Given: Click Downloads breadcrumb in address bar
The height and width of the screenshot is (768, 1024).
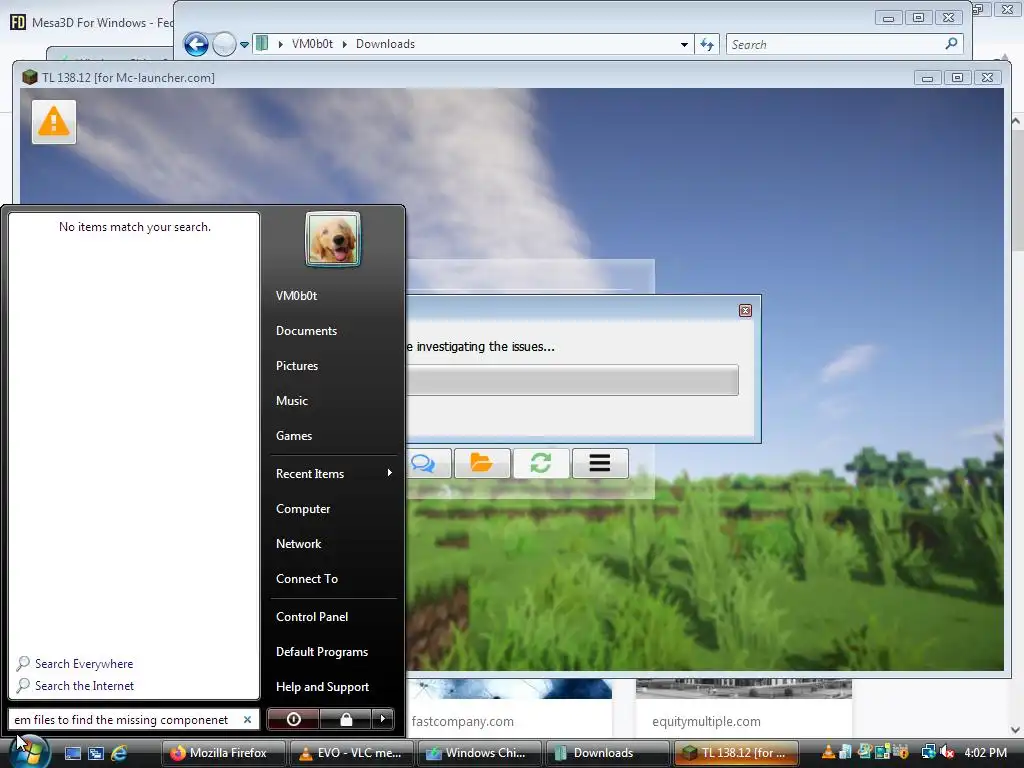Looking at the screenshot, I should [385, 44].
